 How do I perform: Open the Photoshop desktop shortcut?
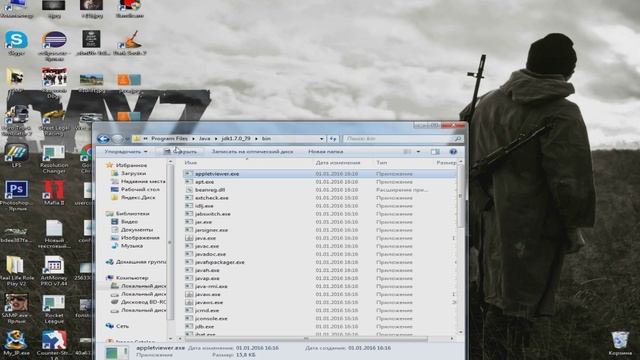(16, 195)
